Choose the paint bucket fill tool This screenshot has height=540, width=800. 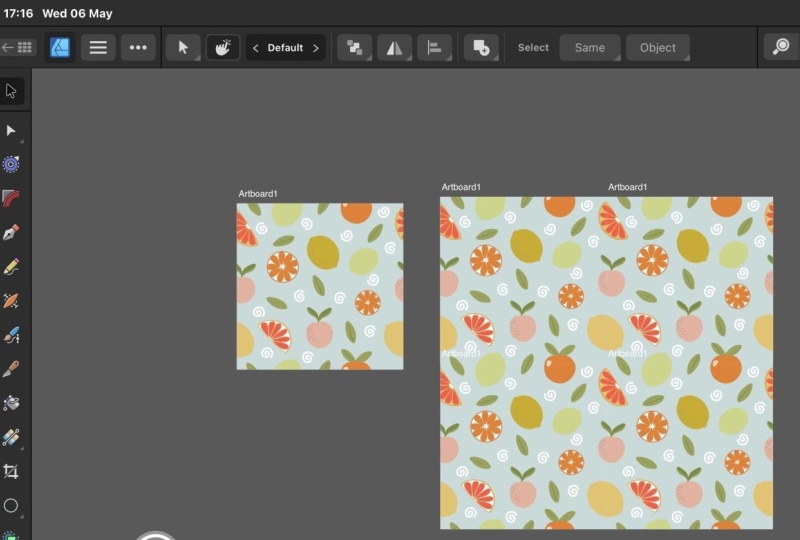tap(11, 403)
